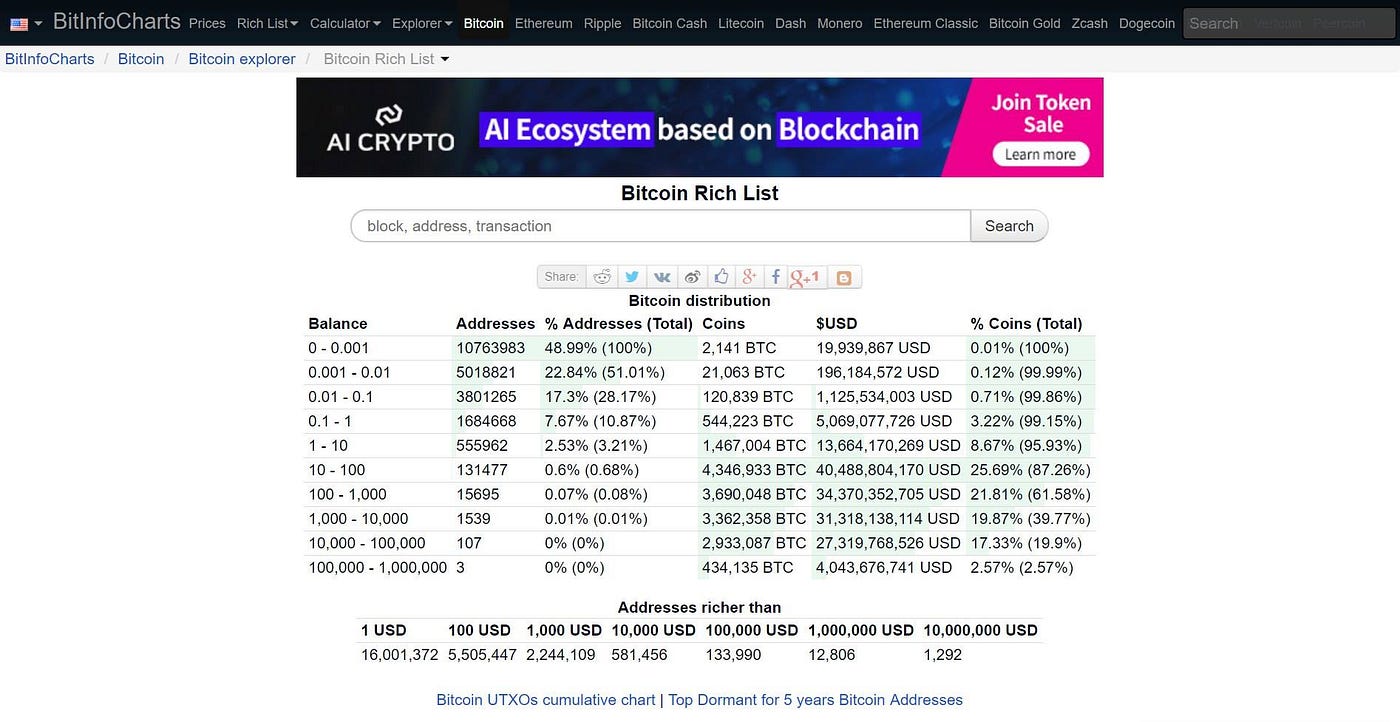Select Litecoin in the navigation bar
Screen dimensions: 1400x722
coord(740,23)
